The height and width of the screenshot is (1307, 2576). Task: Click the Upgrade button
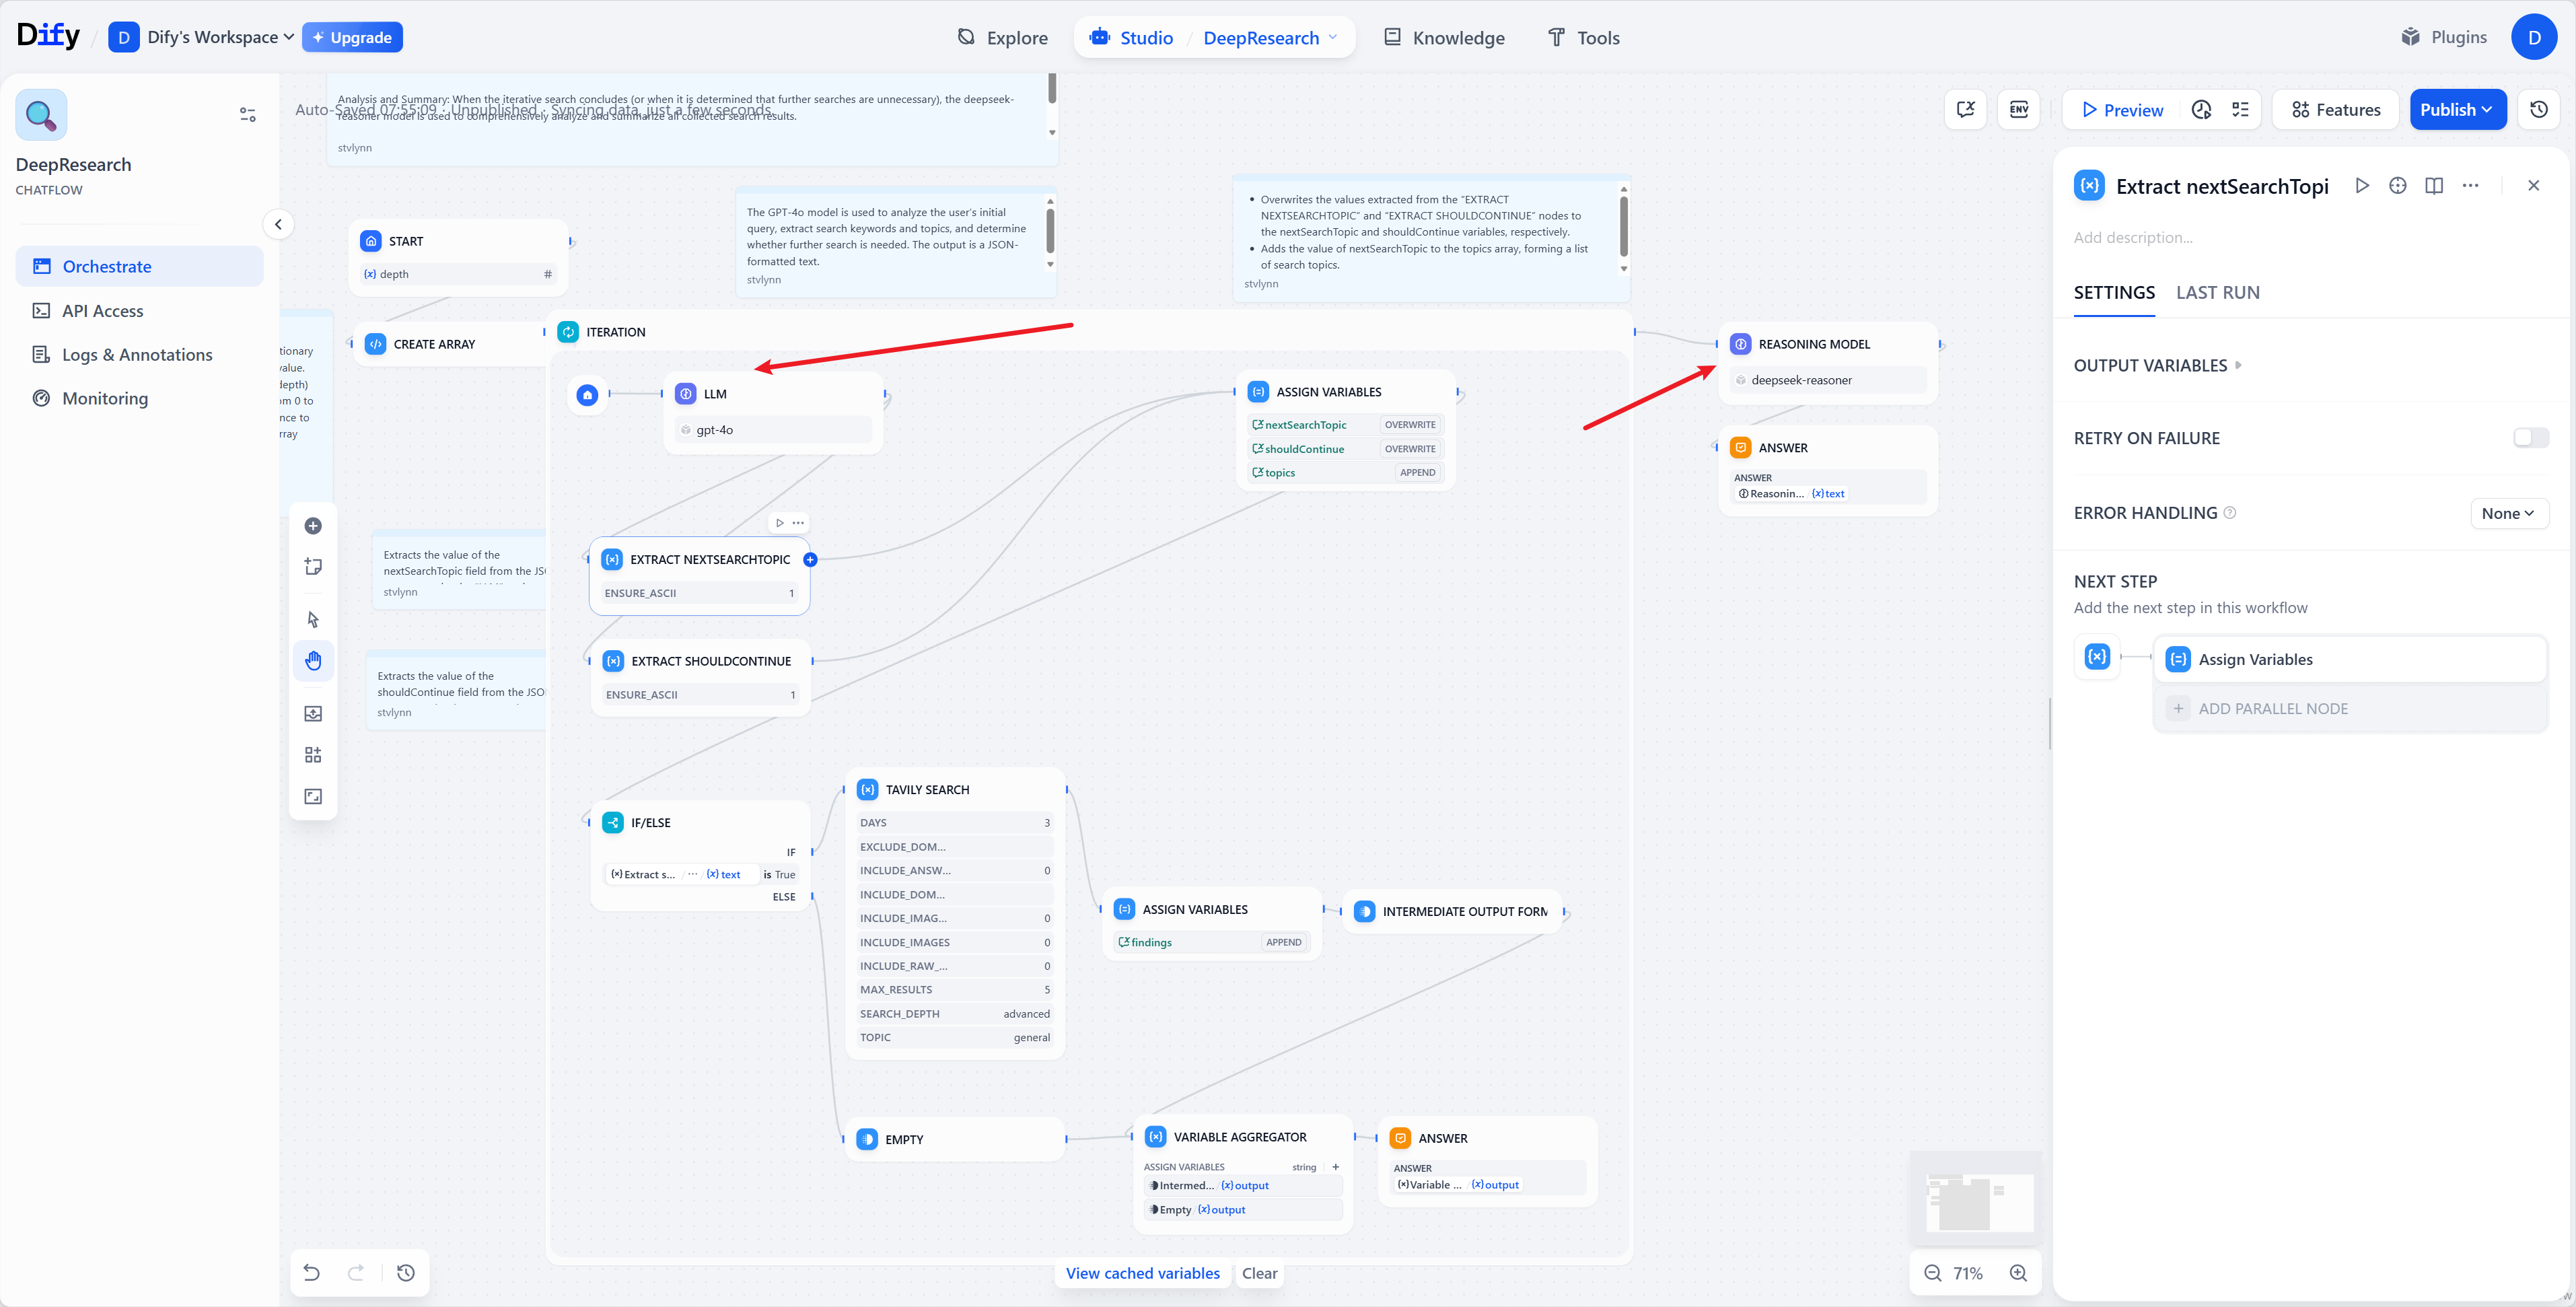tap(352, 37)
